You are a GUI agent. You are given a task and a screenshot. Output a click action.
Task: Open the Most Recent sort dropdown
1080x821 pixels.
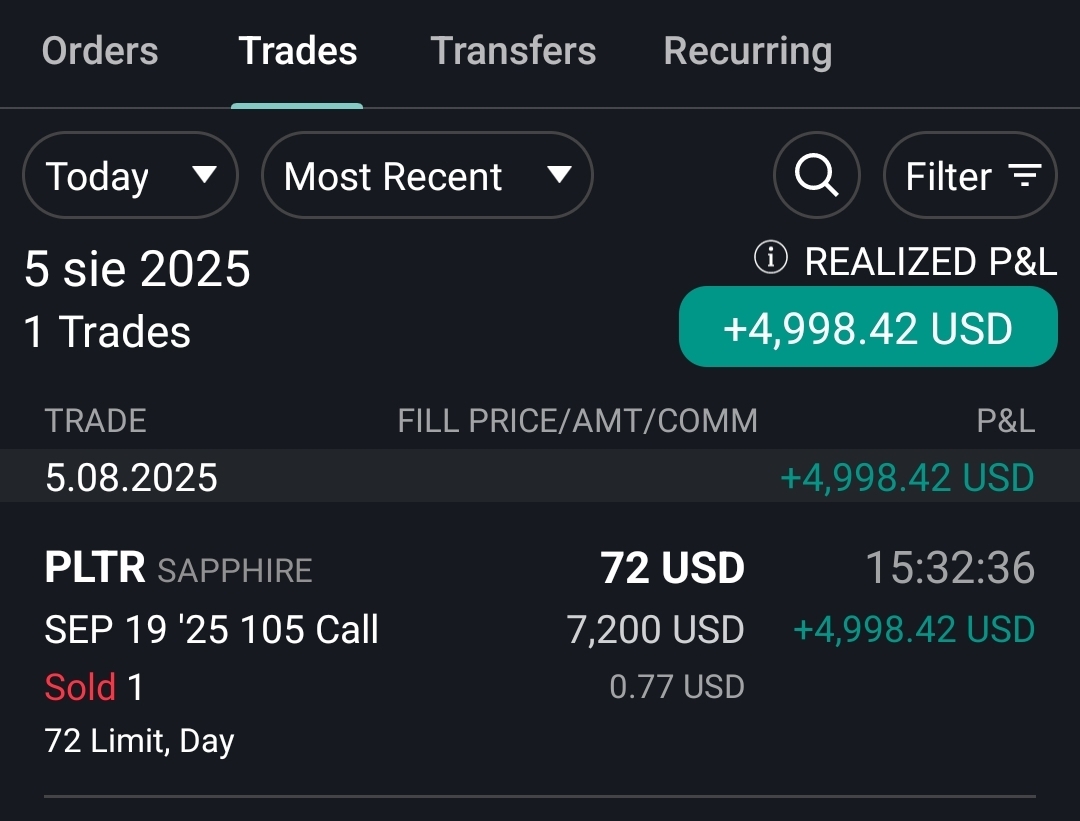tap(427, 176)
